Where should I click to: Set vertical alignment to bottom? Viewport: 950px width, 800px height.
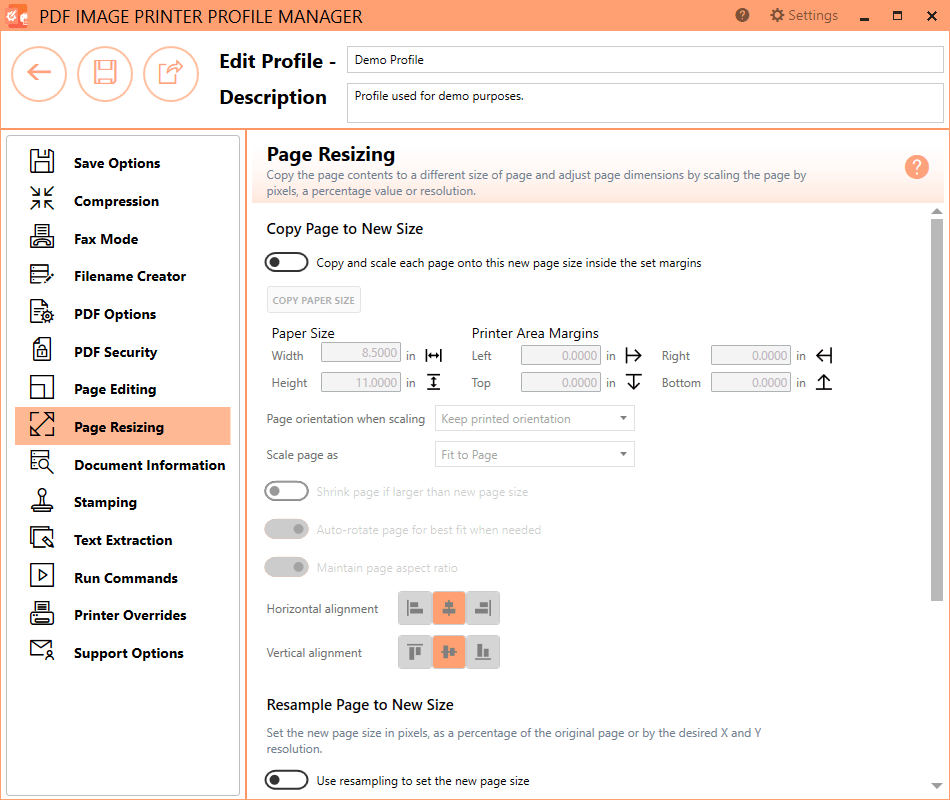click(483, 651)
